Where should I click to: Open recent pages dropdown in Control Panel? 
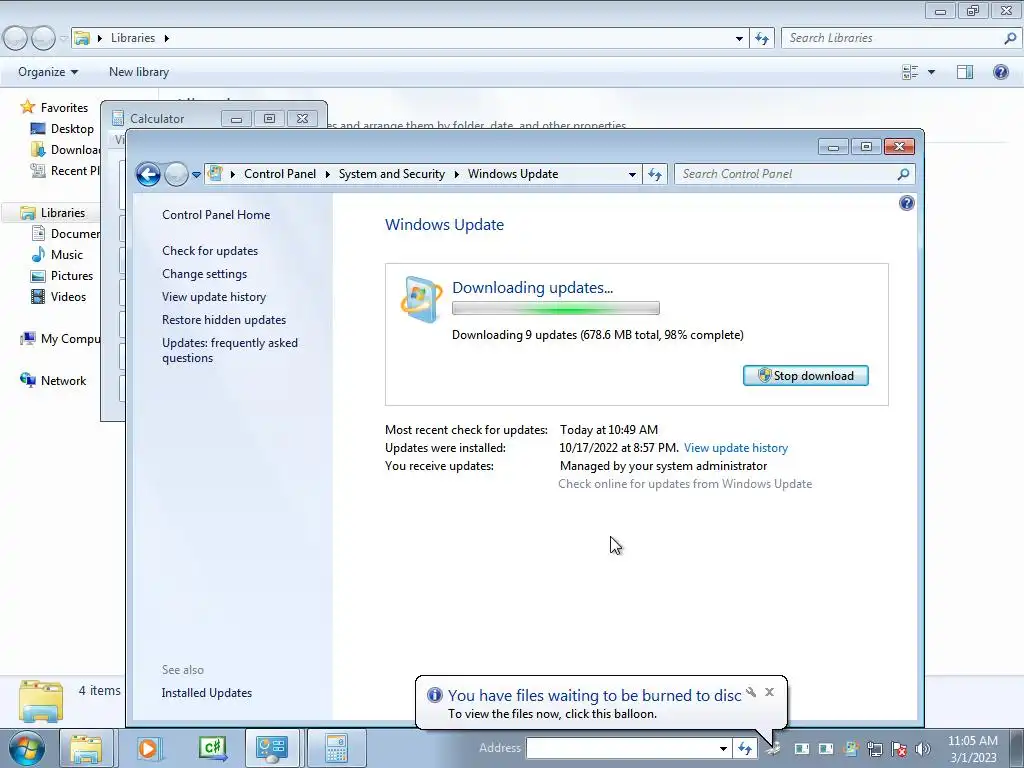click(196, 174)
